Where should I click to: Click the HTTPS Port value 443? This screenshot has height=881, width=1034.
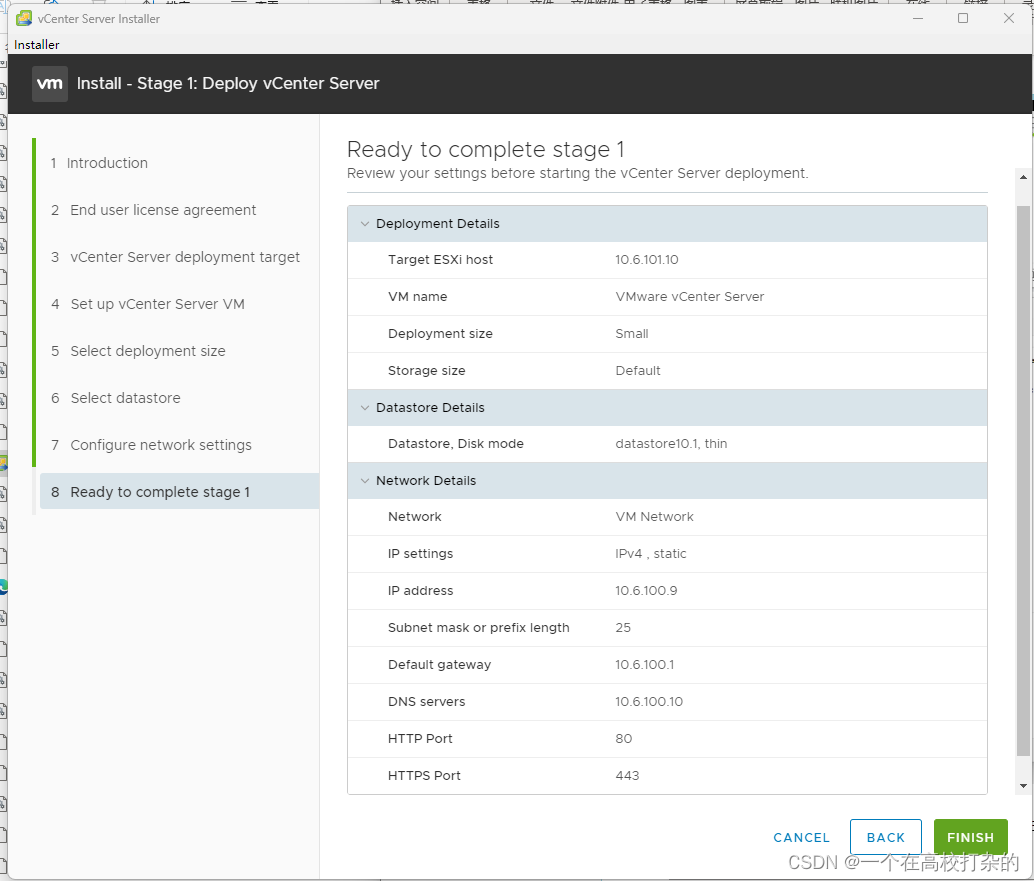click(x=627, y=775)
